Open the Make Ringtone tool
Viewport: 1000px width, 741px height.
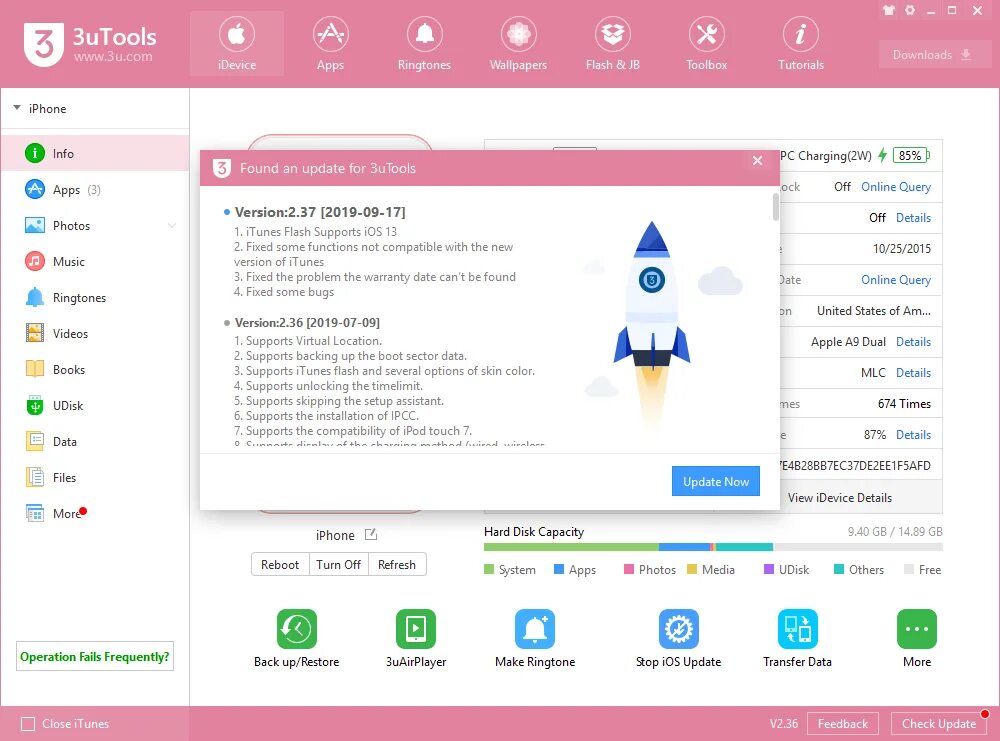click(x=535, y=629)
